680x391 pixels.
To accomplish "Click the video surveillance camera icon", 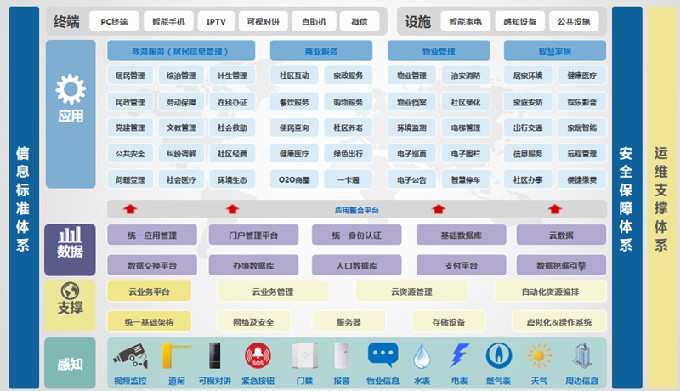I will (130, 355).
